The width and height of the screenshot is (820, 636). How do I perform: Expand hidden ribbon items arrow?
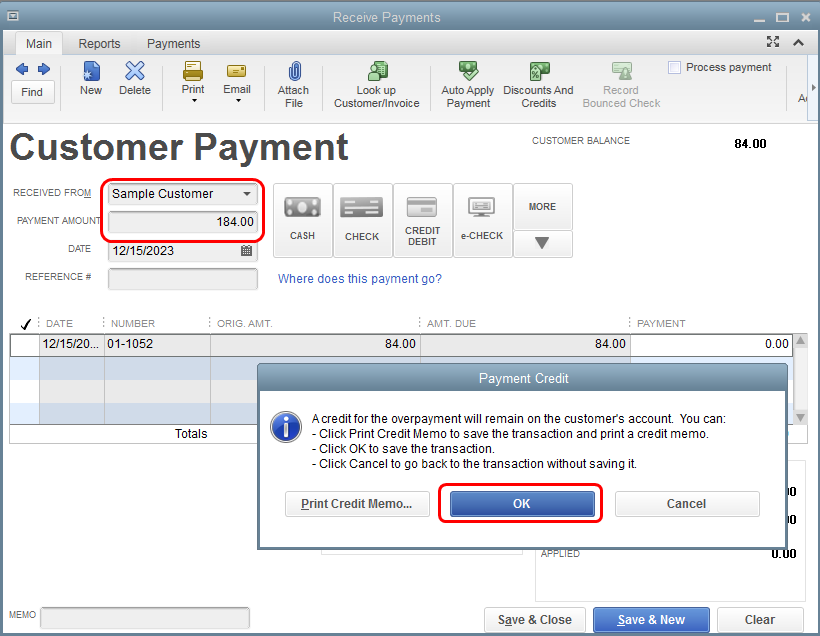click(813, 87)
